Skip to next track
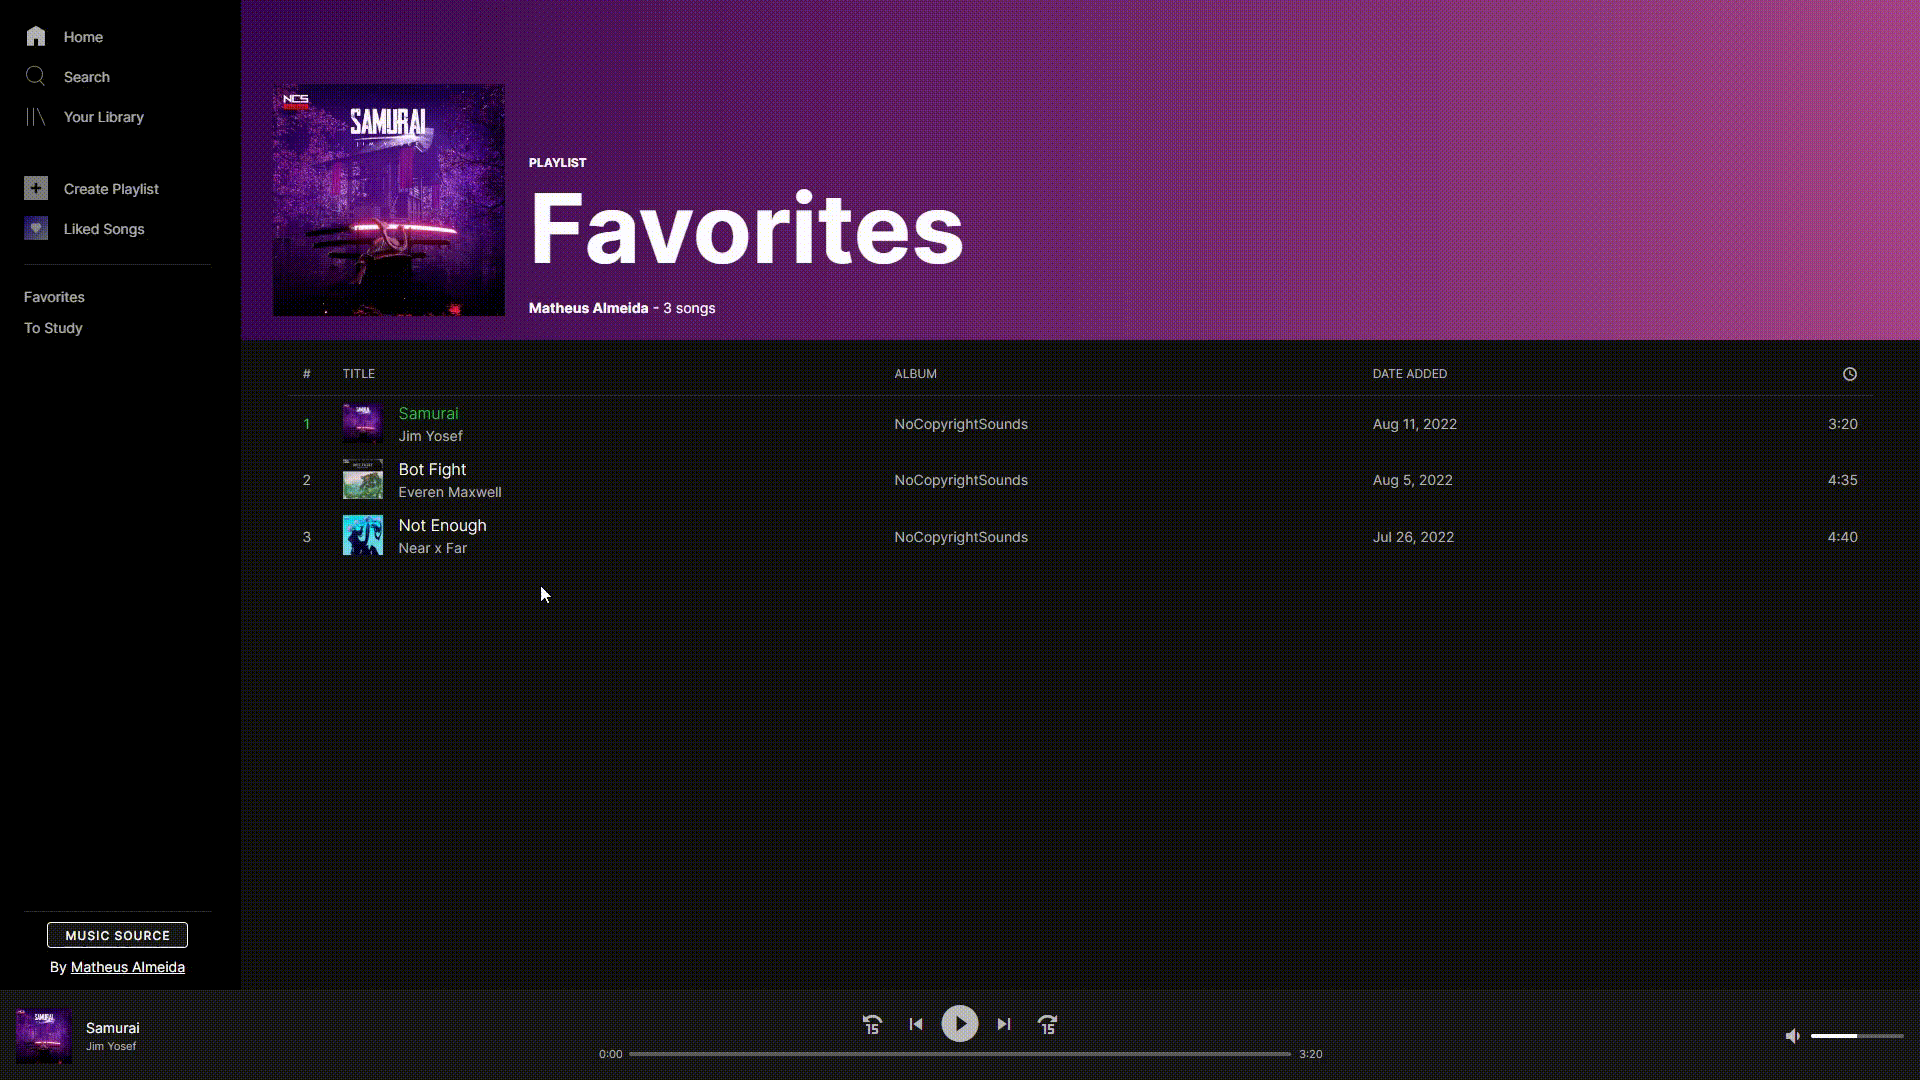1920x1080 pixels. coord(1004,1024)
